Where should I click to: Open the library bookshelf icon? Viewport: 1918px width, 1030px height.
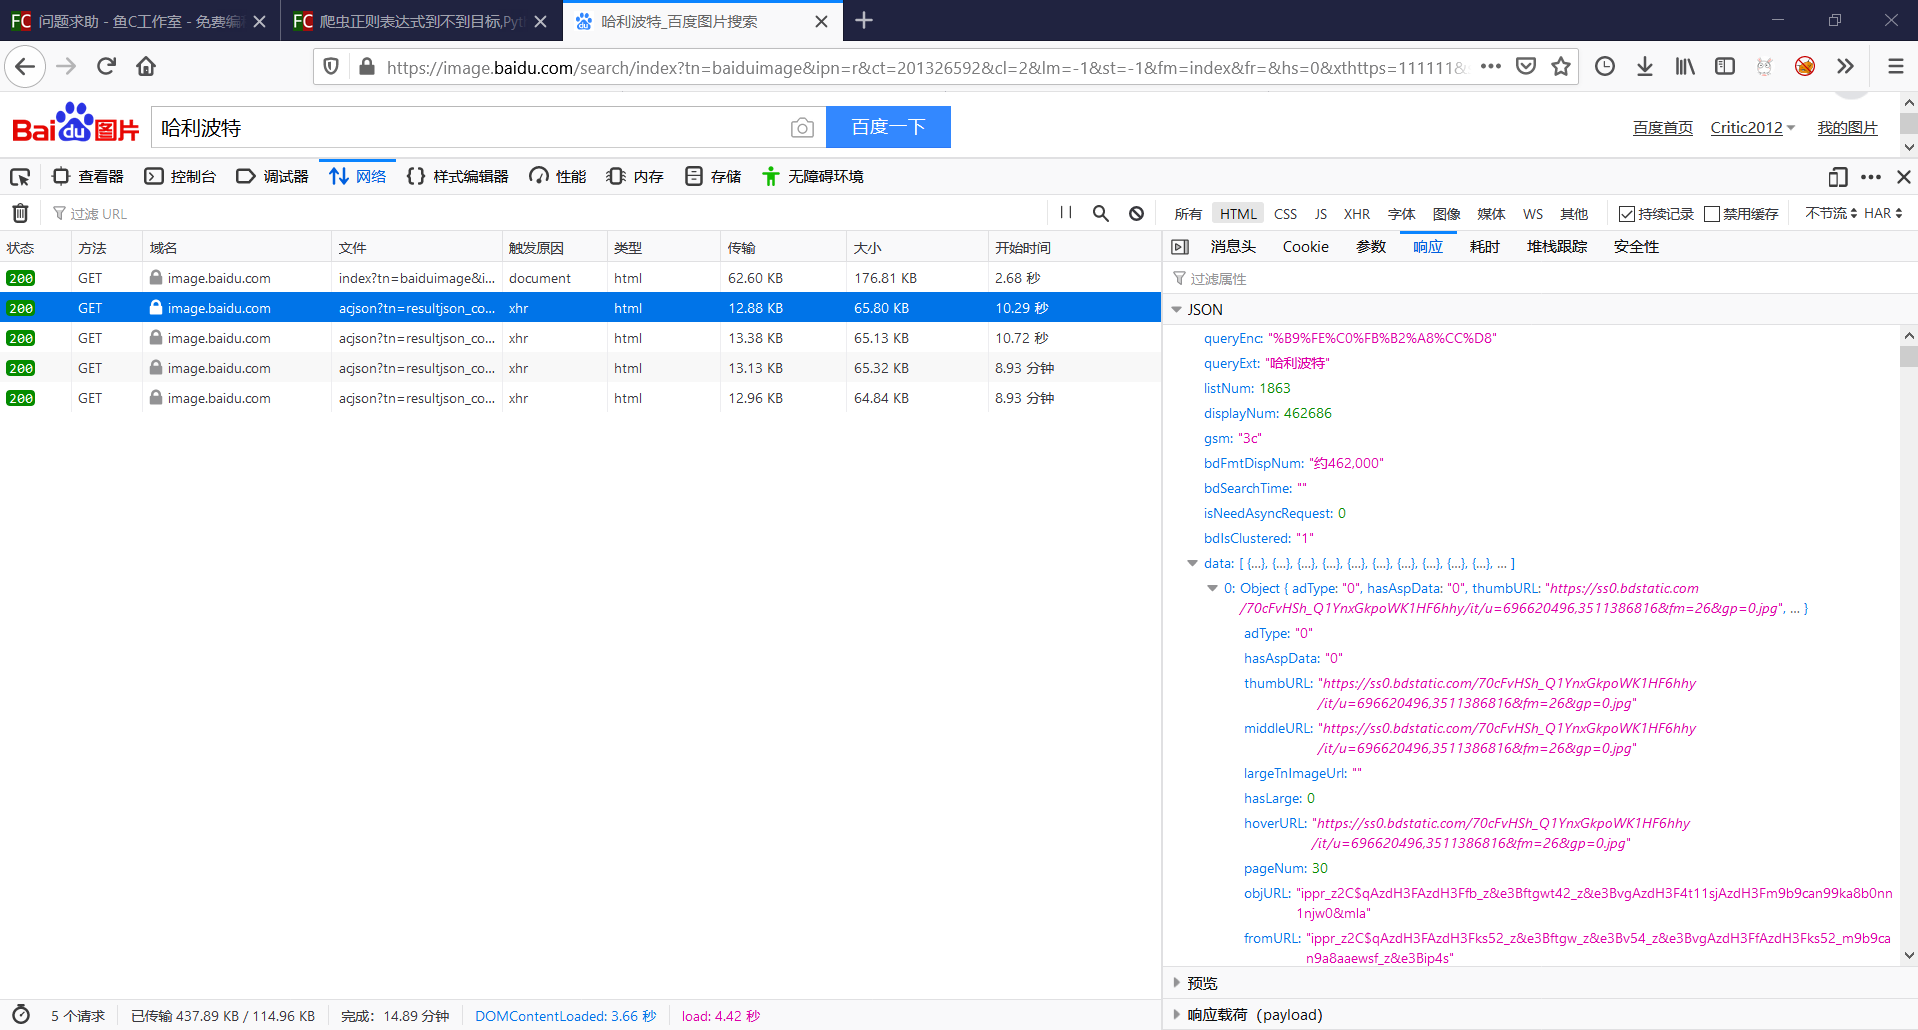click(1685, 67)
